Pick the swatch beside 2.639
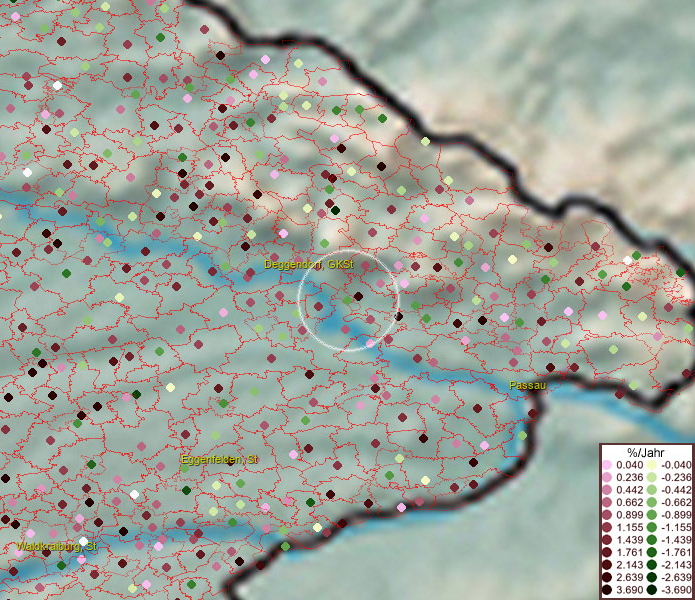The image size is (695, 600). [x=607, y=577]
